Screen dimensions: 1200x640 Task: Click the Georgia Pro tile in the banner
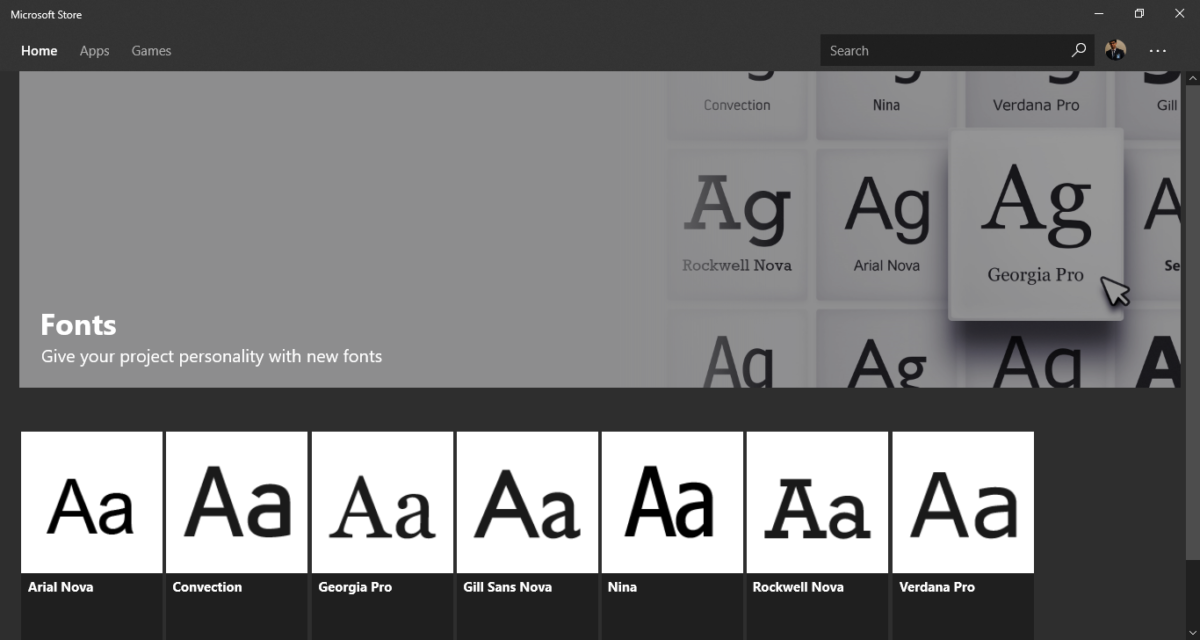click(1035, 220)
